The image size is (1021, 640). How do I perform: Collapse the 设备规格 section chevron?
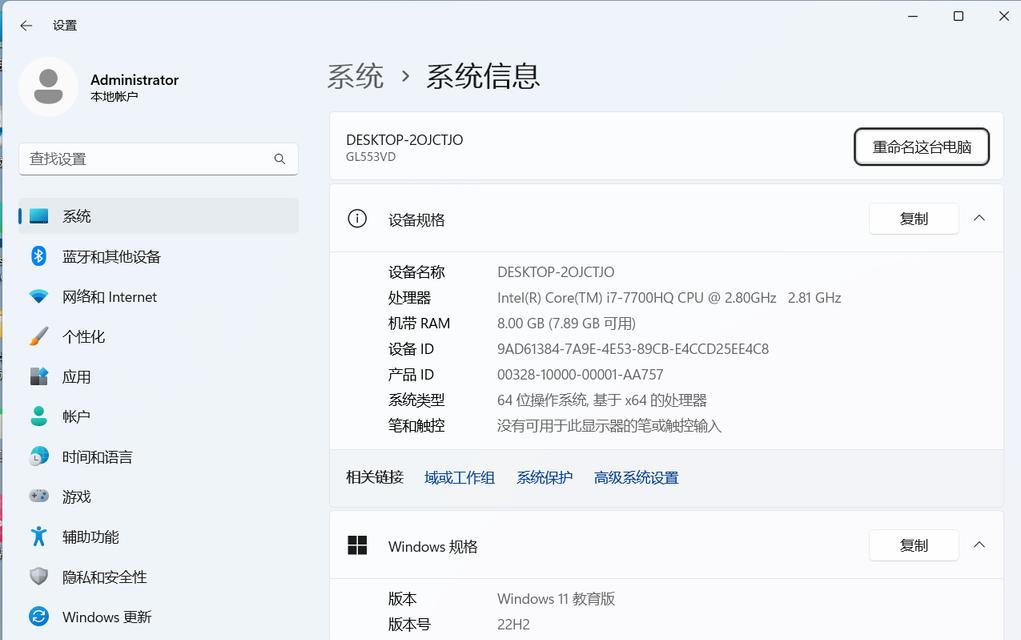coord(979,218)
